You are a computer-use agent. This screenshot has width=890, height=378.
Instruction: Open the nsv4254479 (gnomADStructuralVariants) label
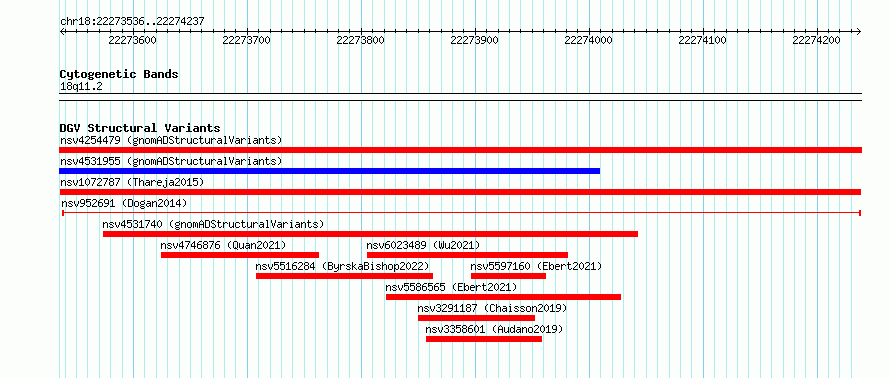pyautogui.click(x=171, y=140)
